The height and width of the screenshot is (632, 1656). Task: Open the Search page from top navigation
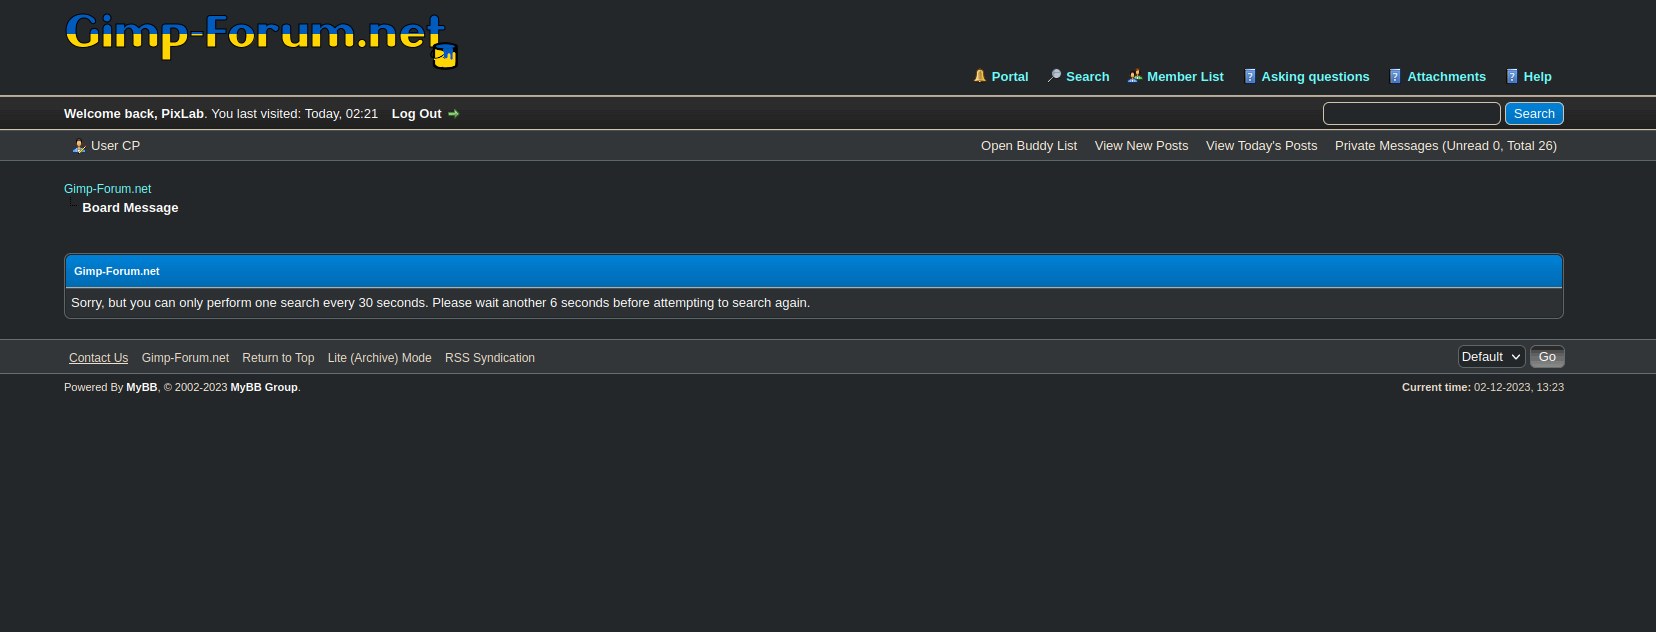point(1088,77)
